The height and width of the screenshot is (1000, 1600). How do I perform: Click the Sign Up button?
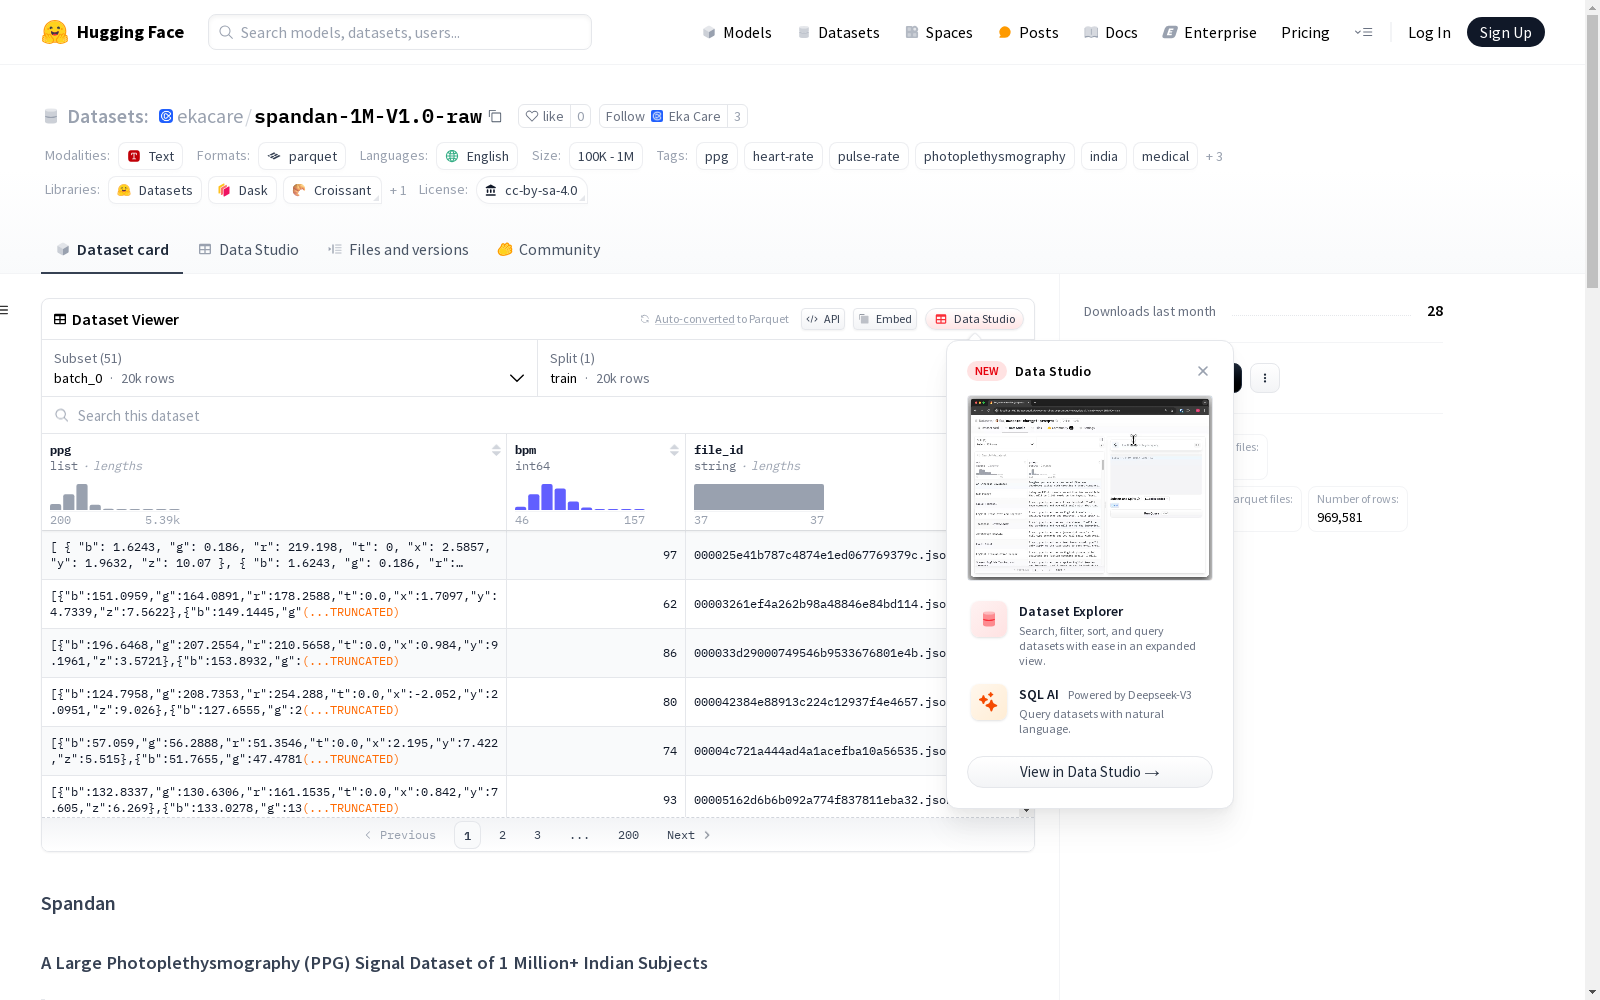(x=1505, y=32)
